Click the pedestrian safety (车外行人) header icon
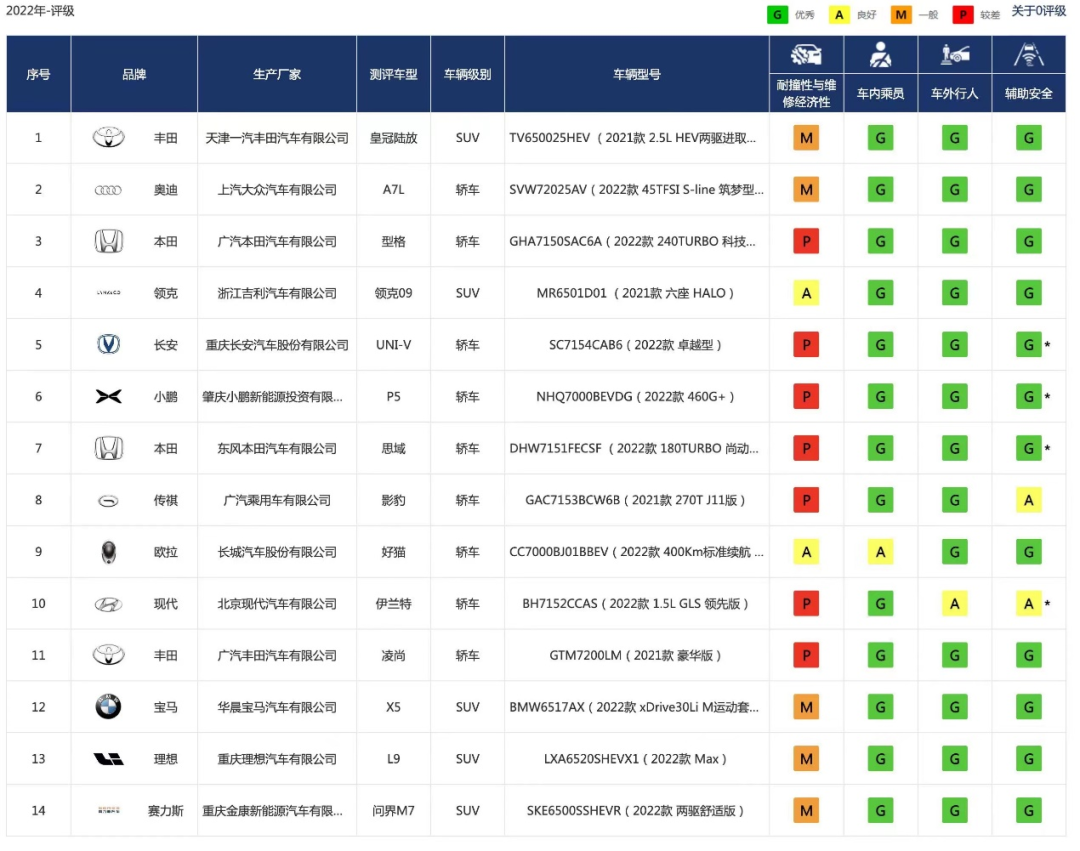Screen dimensions: 1080x851 pos(955,54)
